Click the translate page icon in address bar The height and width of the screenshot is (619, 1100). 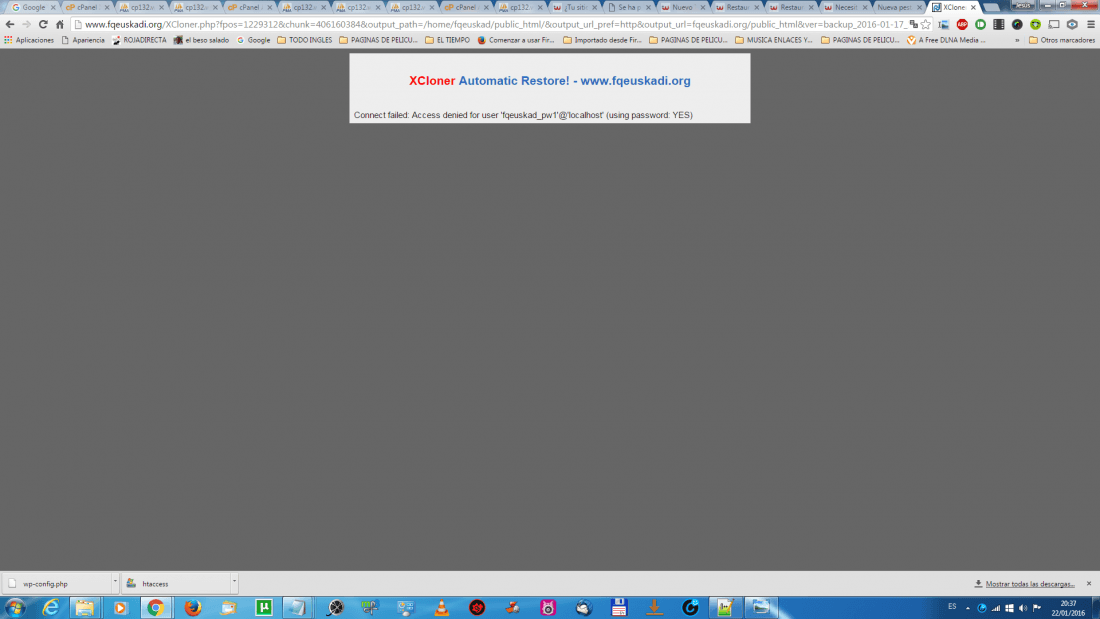913,25
